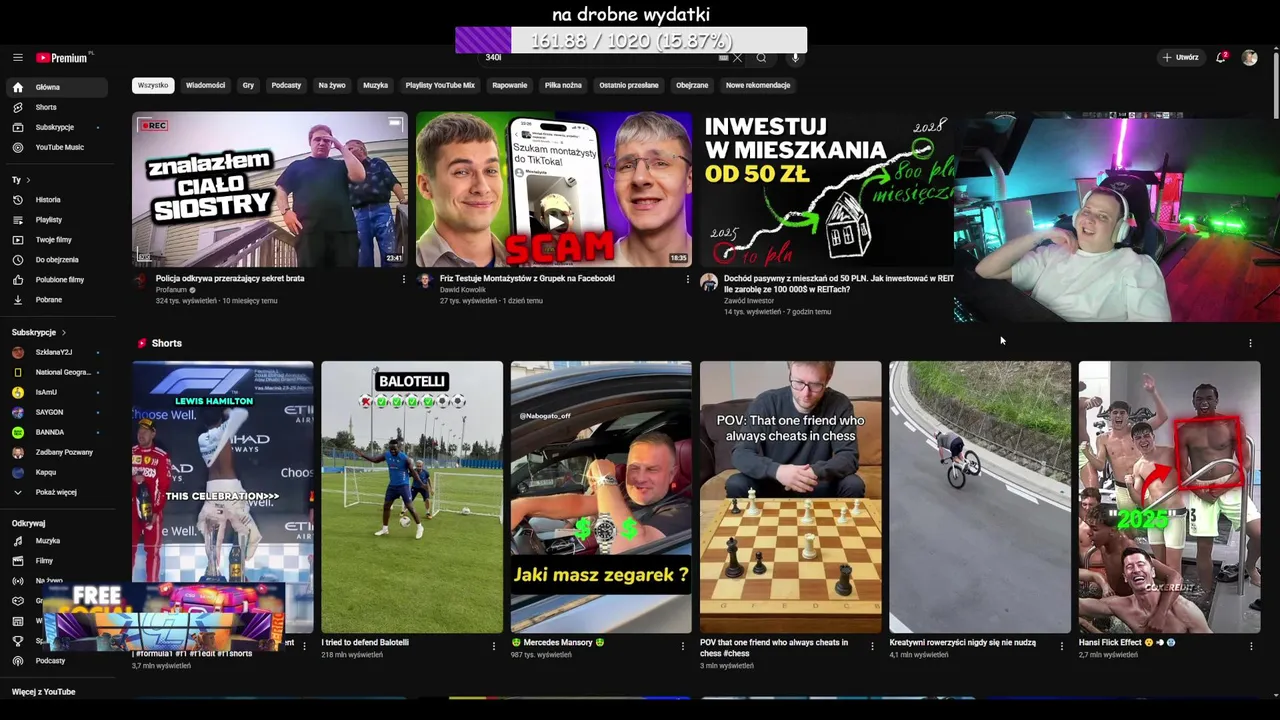Click the Utwórz create button
The image size is (1280, 720).
1180,58
